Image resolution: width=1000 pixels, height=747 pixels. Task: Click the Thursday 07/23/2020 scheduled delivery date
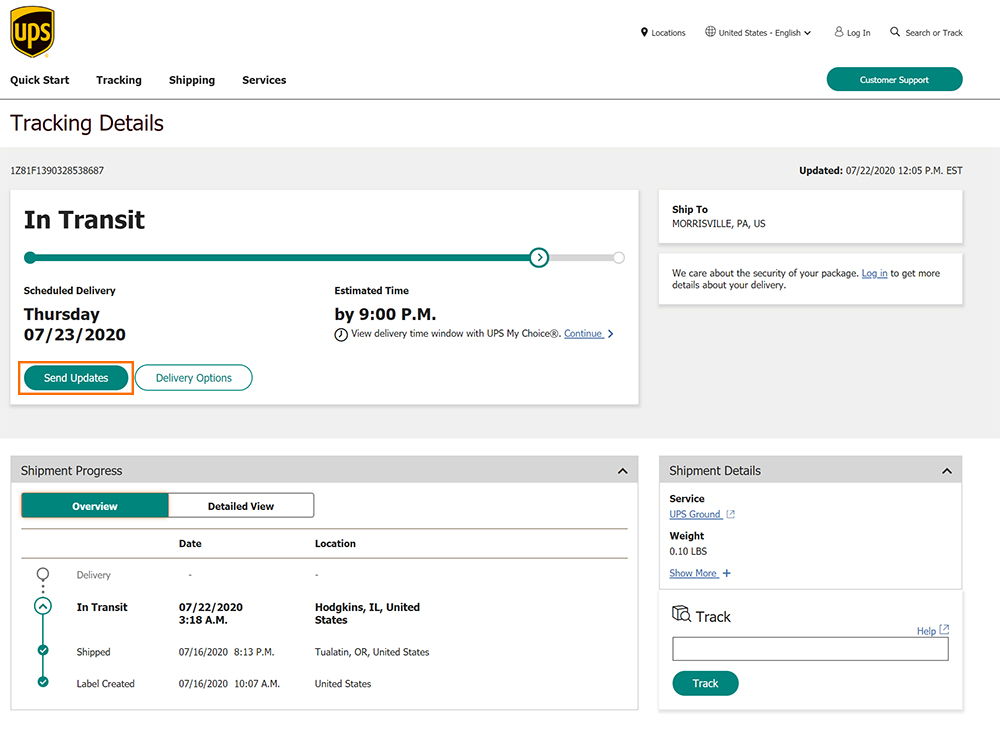point(75,325)
